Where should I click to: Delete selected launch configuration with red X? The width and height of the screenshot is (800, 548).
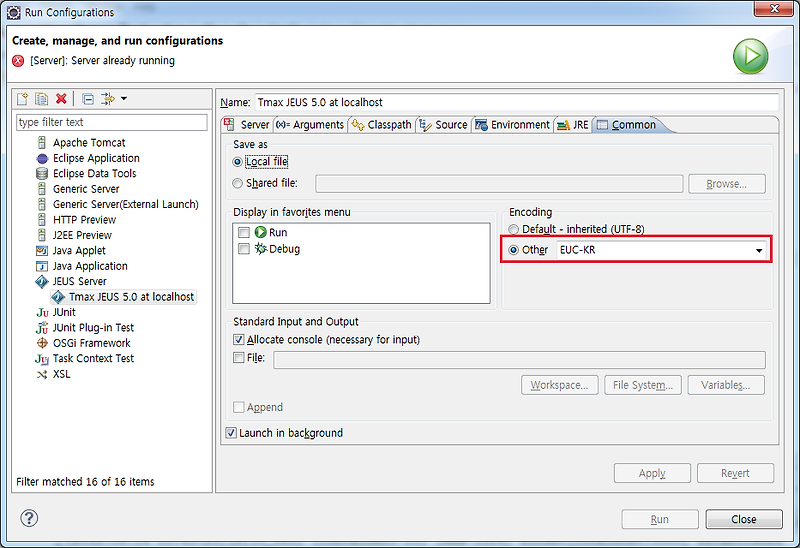(61, 98)
